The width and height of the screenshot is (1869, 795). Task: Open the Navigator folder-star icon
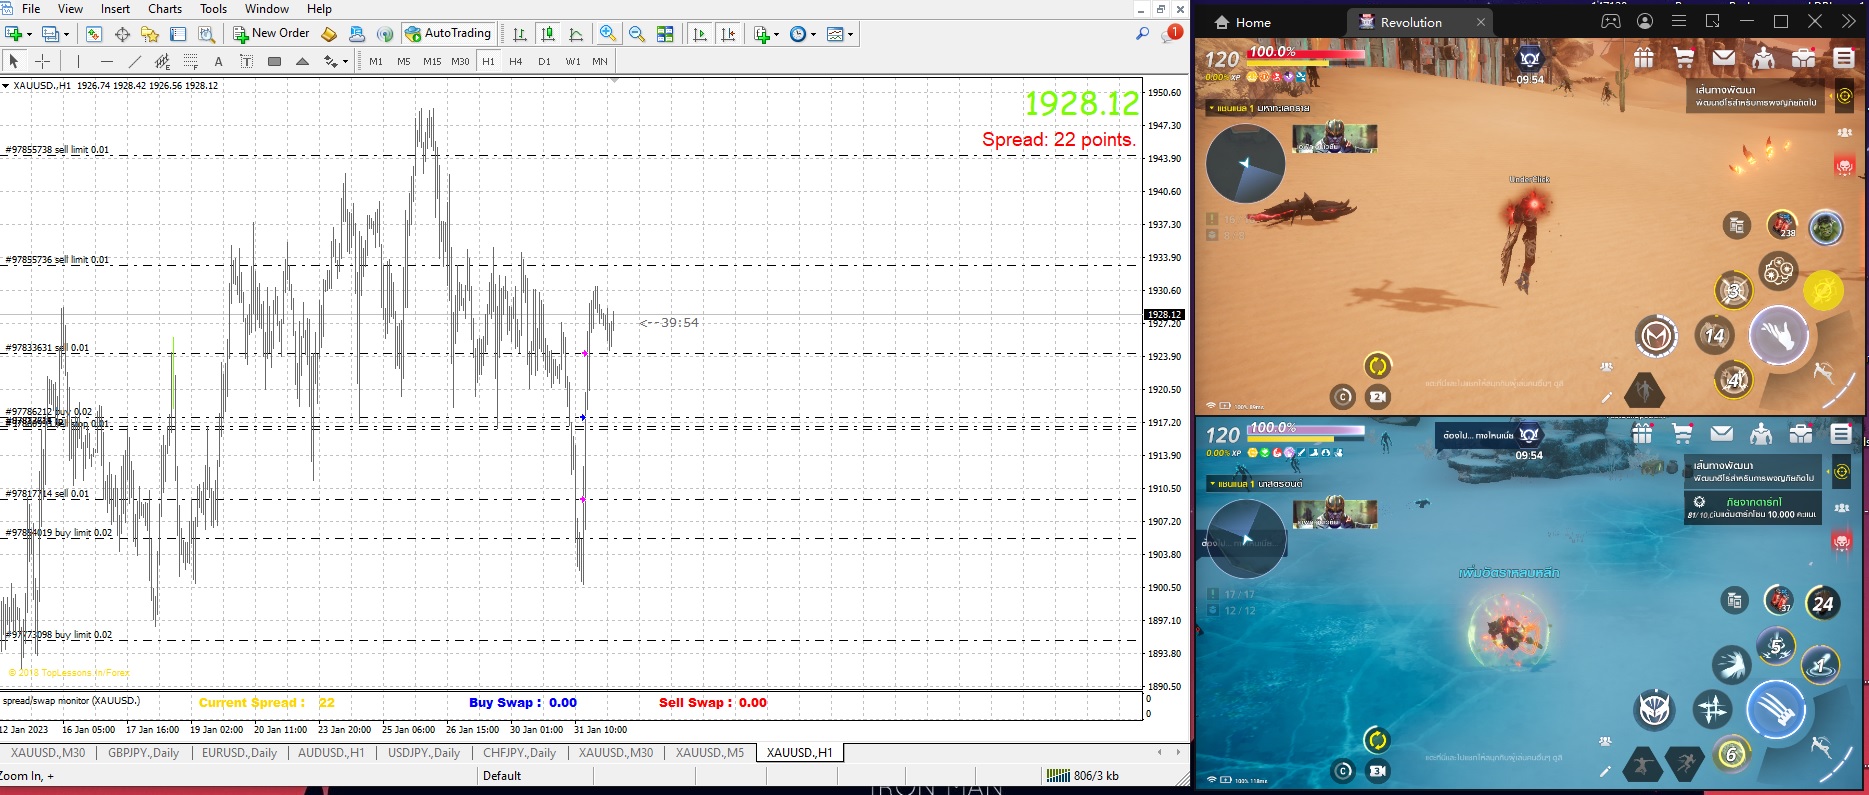pyautogui.click(x=150, y=34)
